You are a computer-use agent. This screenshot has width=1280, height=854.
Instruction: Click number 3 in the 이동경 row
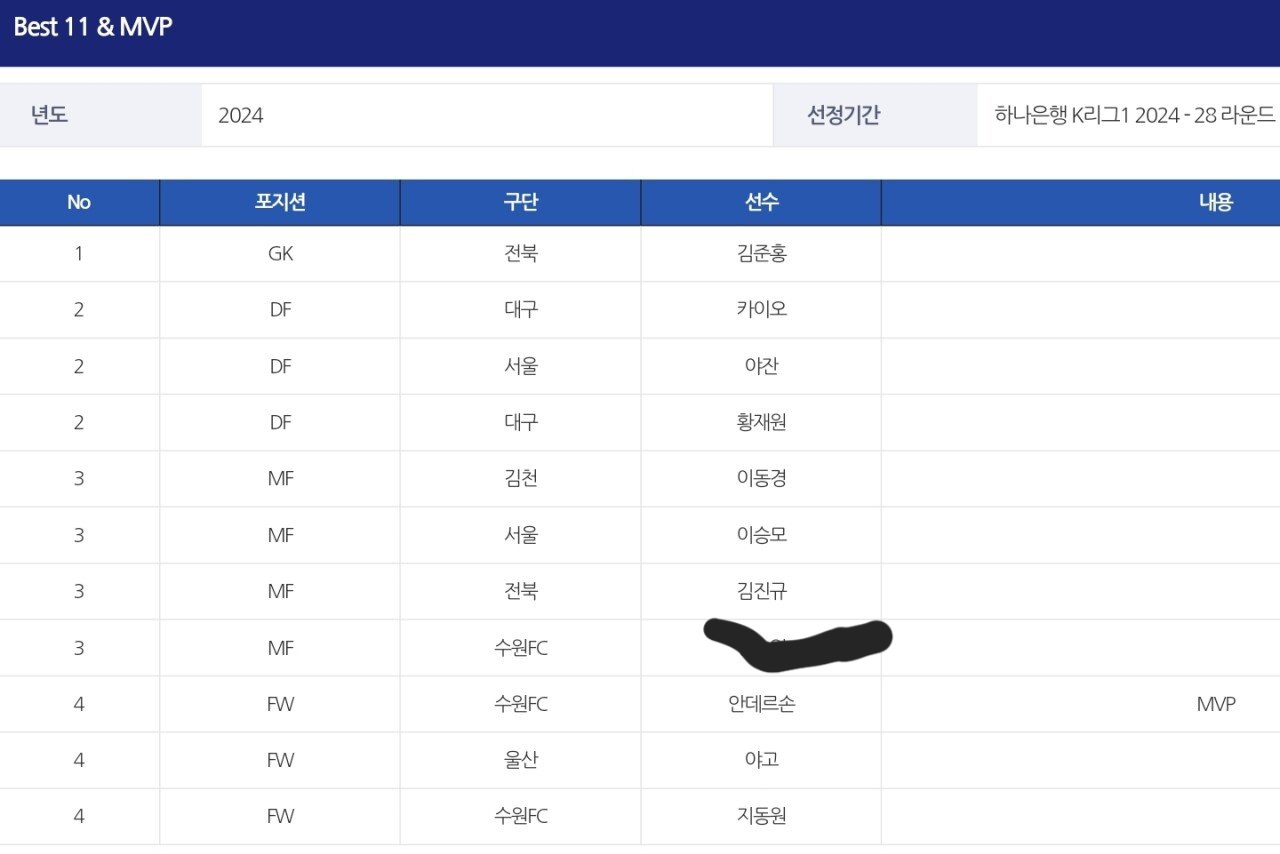(x=79, y=479)
